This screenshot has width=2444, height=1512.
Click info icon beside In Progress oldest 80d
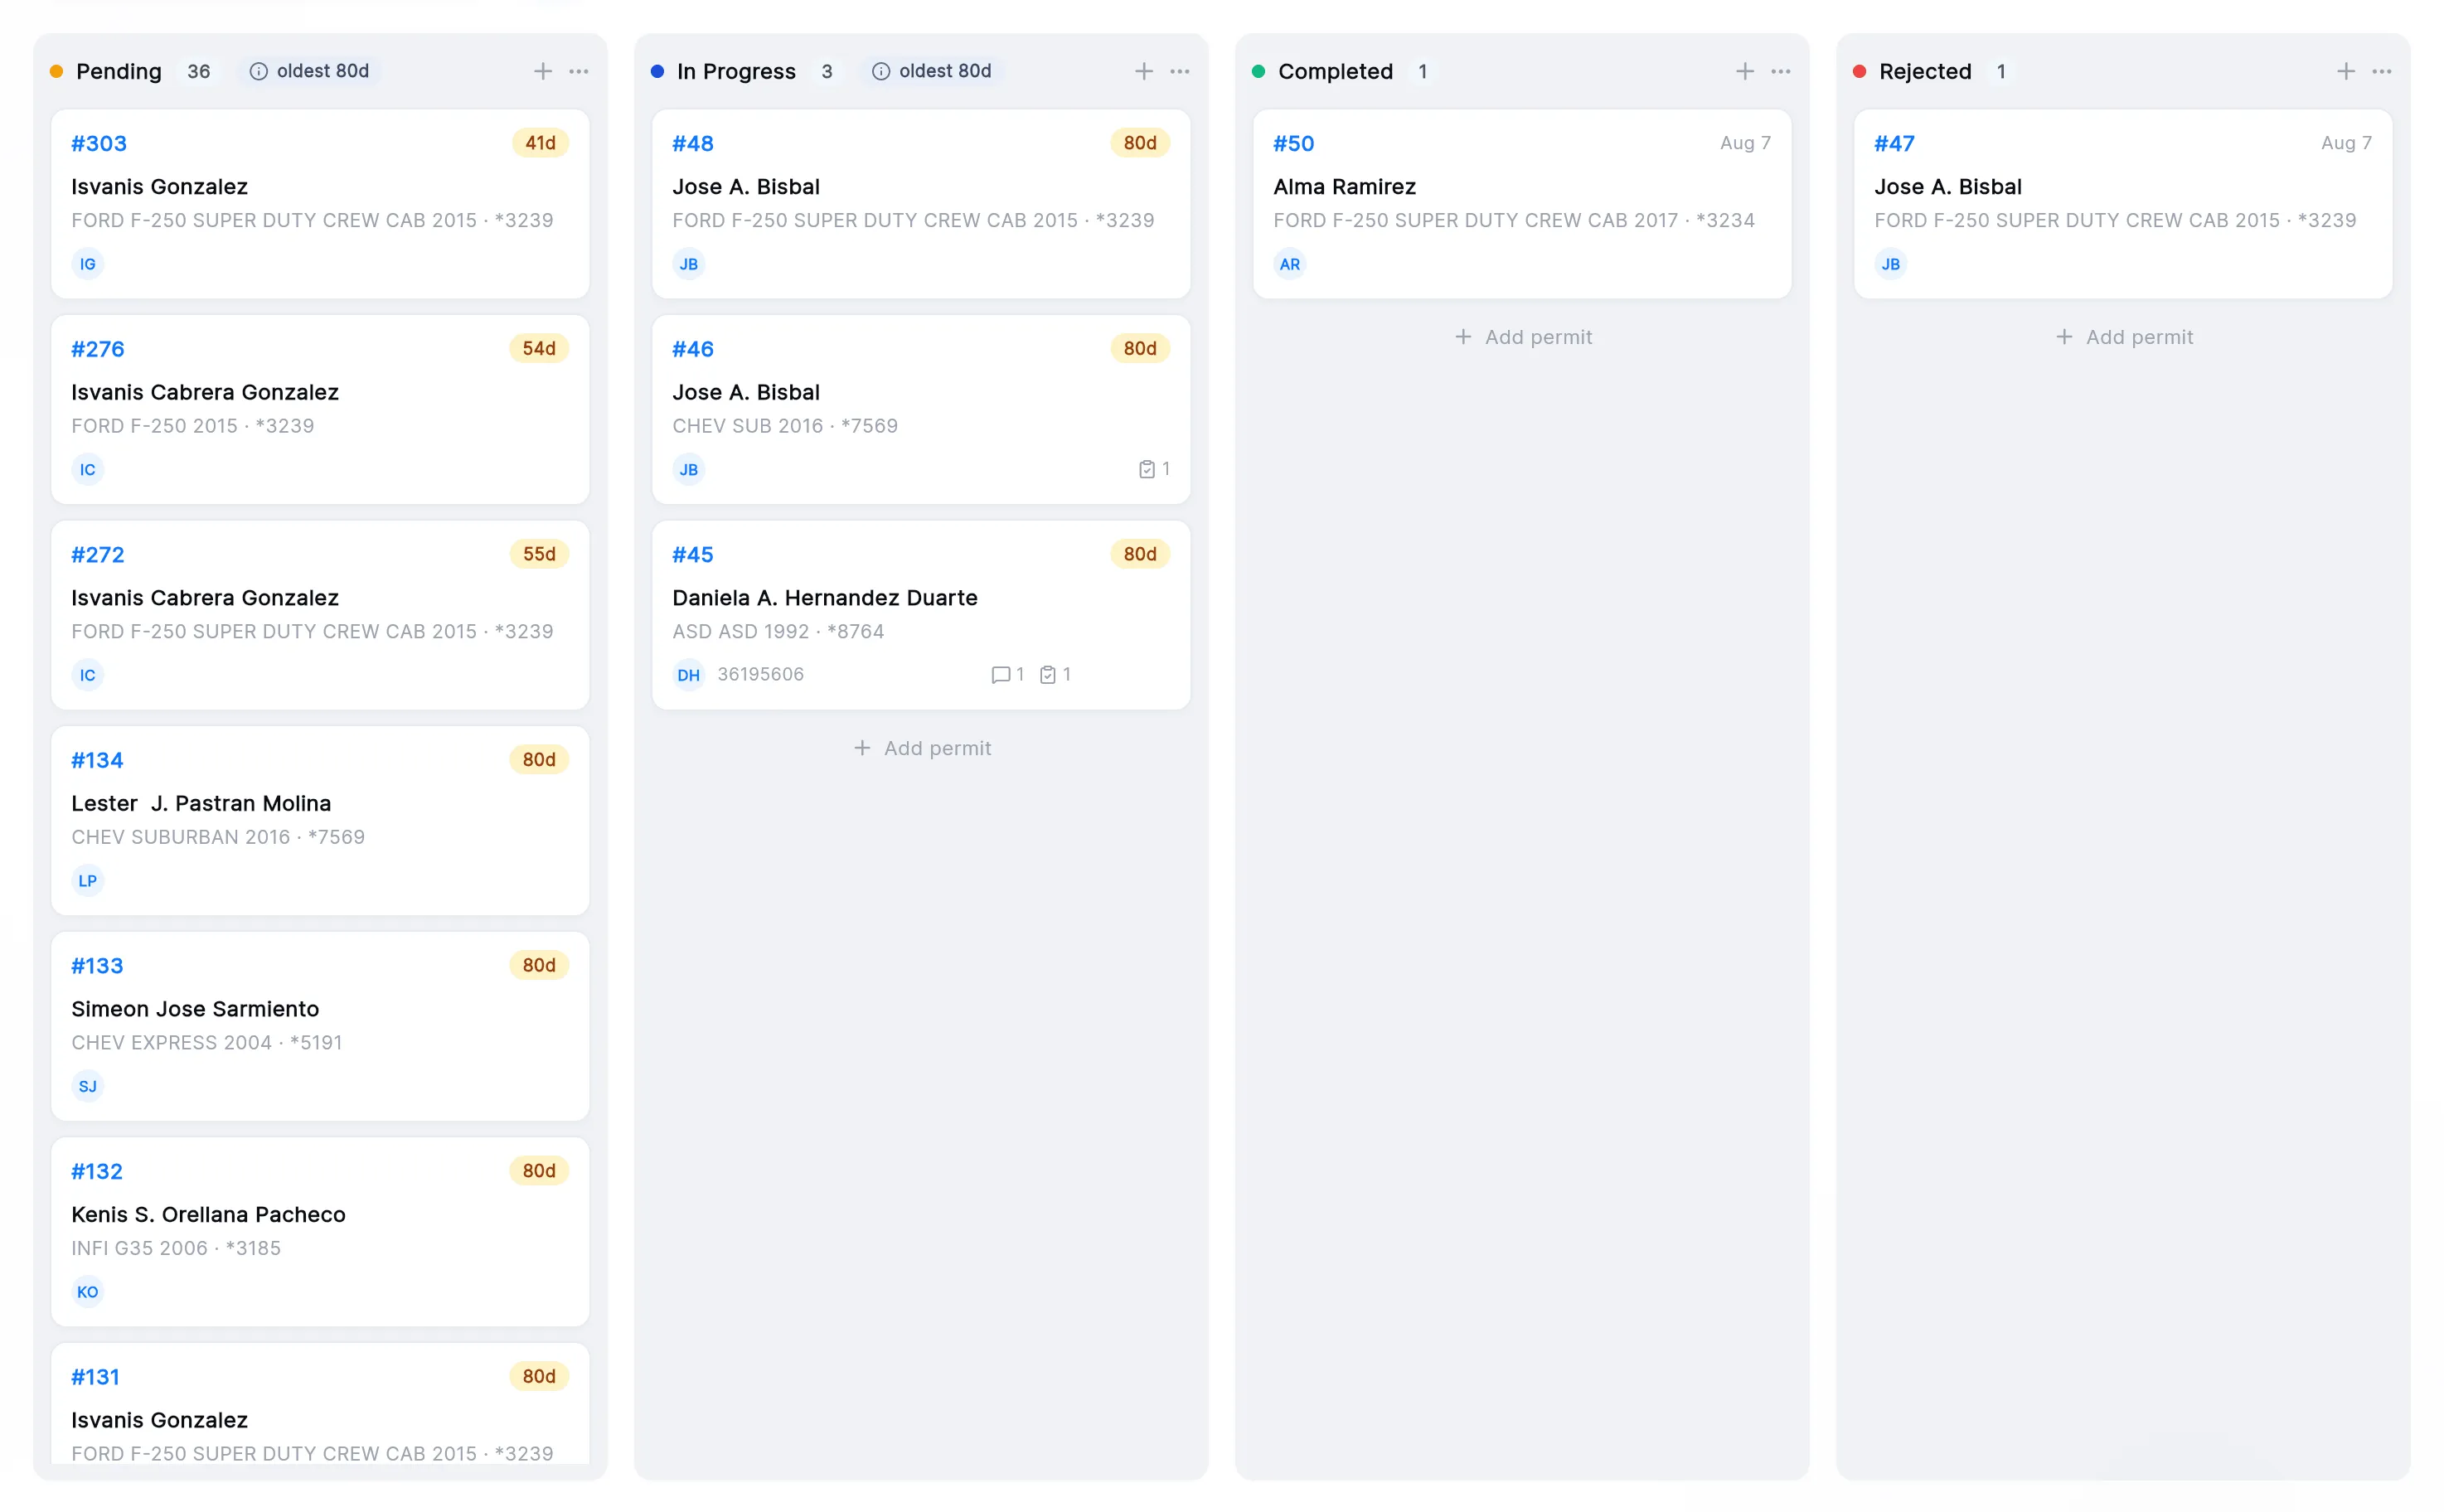point(881,71)
